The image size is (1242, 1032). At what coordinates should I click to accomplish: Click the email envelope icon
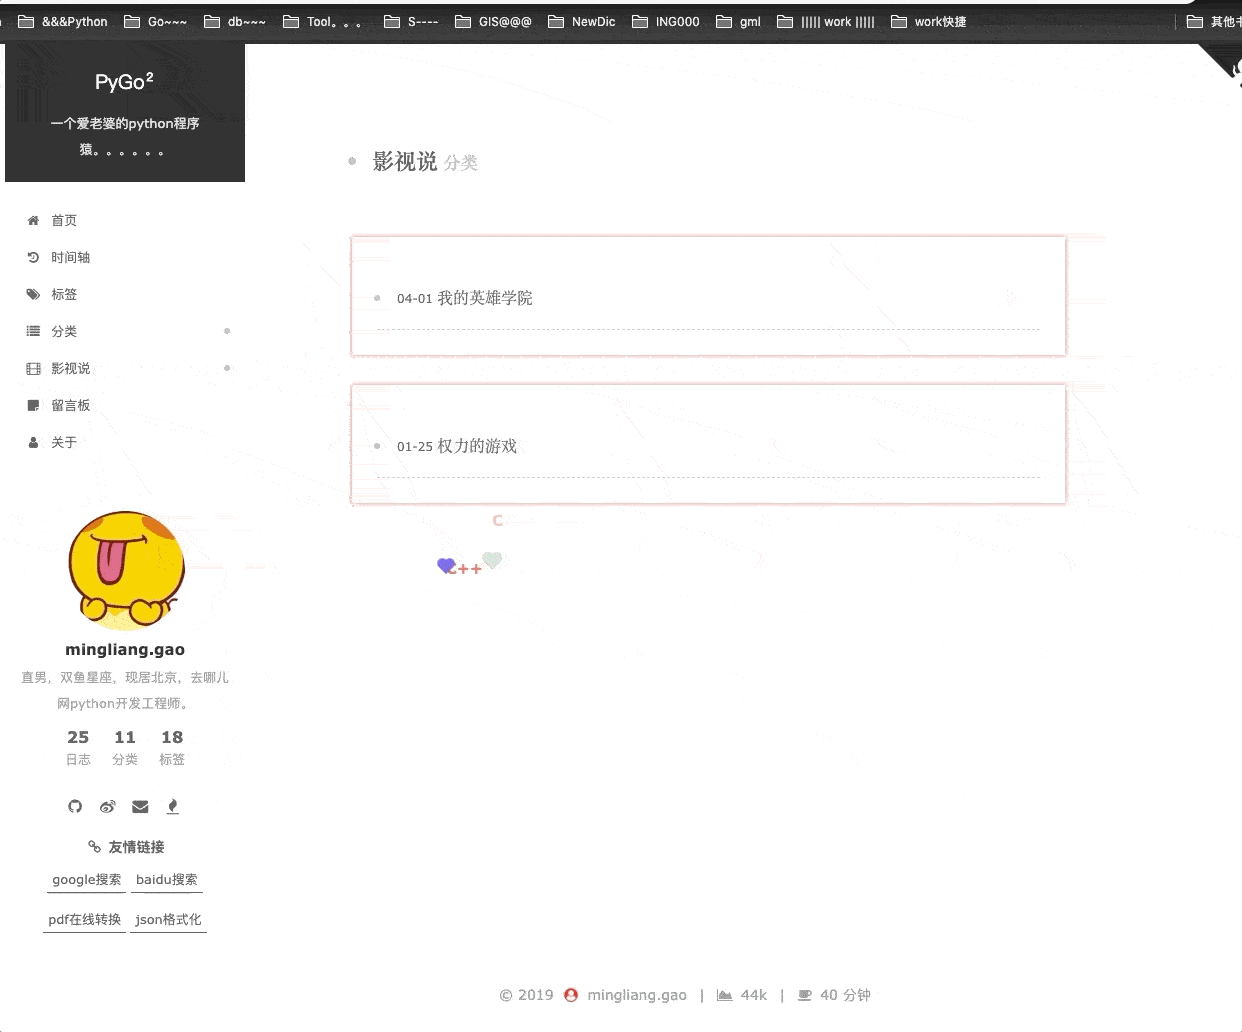[x=140, y=806]
